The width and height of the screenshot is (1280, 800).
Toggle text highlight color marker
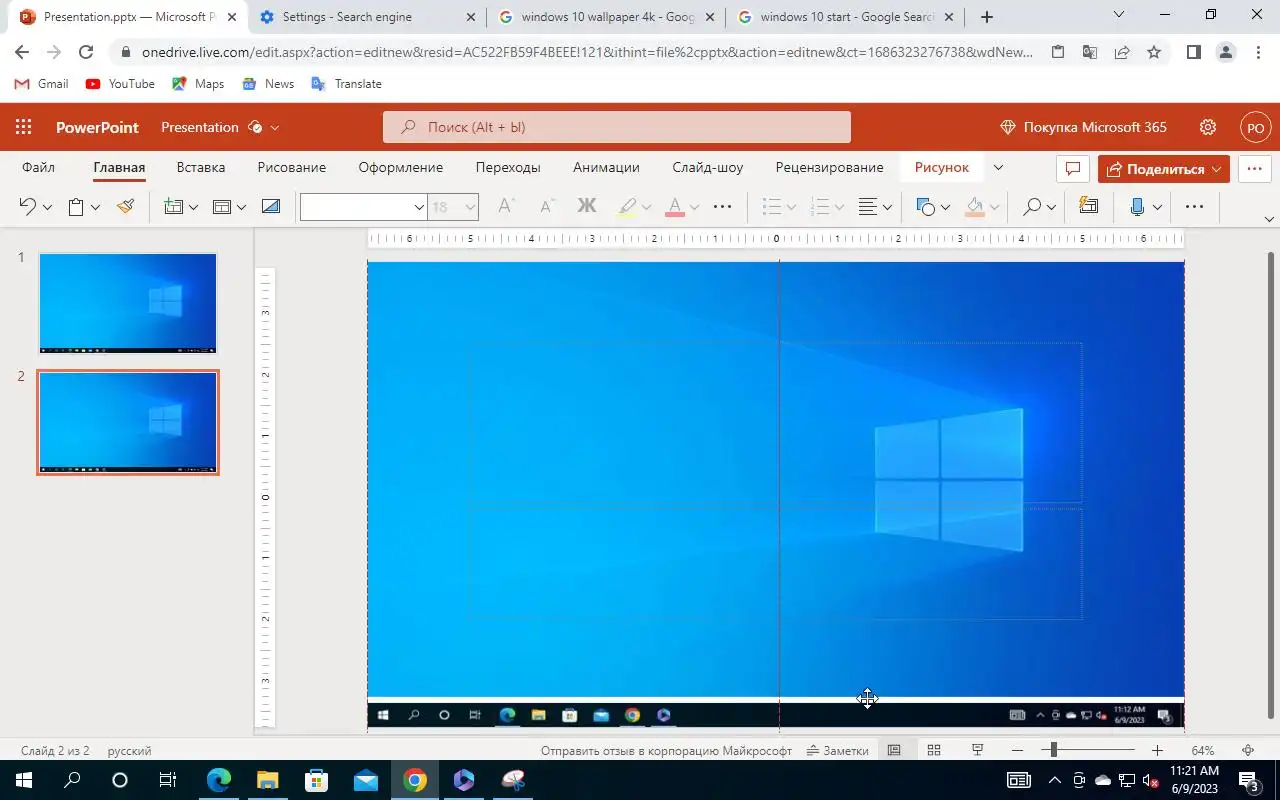pyautogui.click(x=627, y=207)
